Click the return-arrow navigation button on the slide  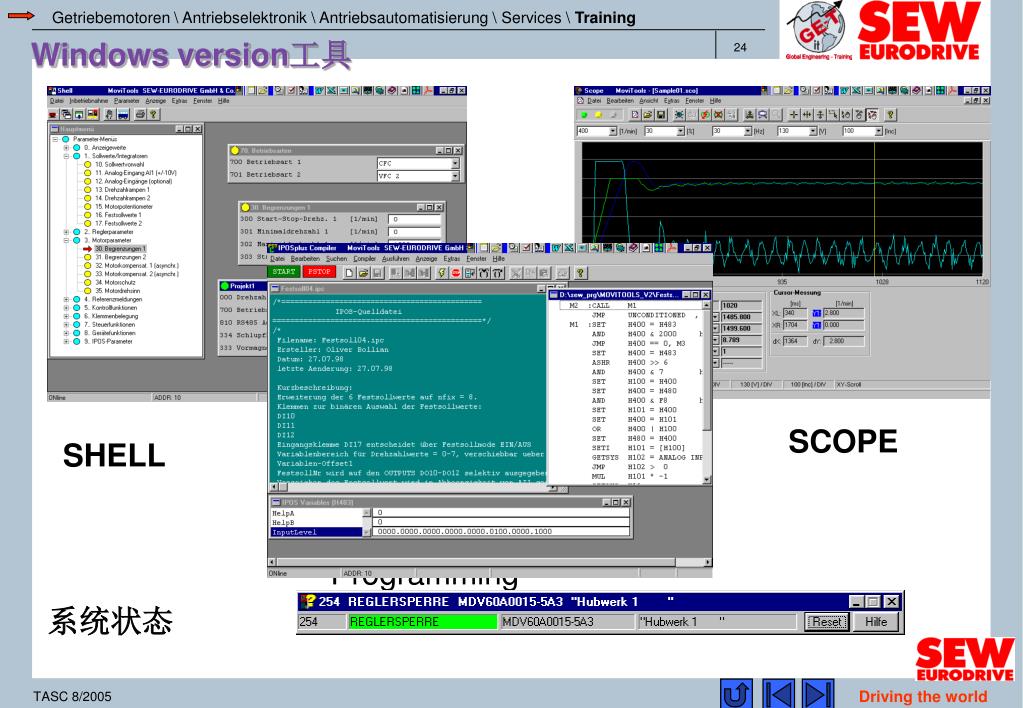click(x=737, y=693)
